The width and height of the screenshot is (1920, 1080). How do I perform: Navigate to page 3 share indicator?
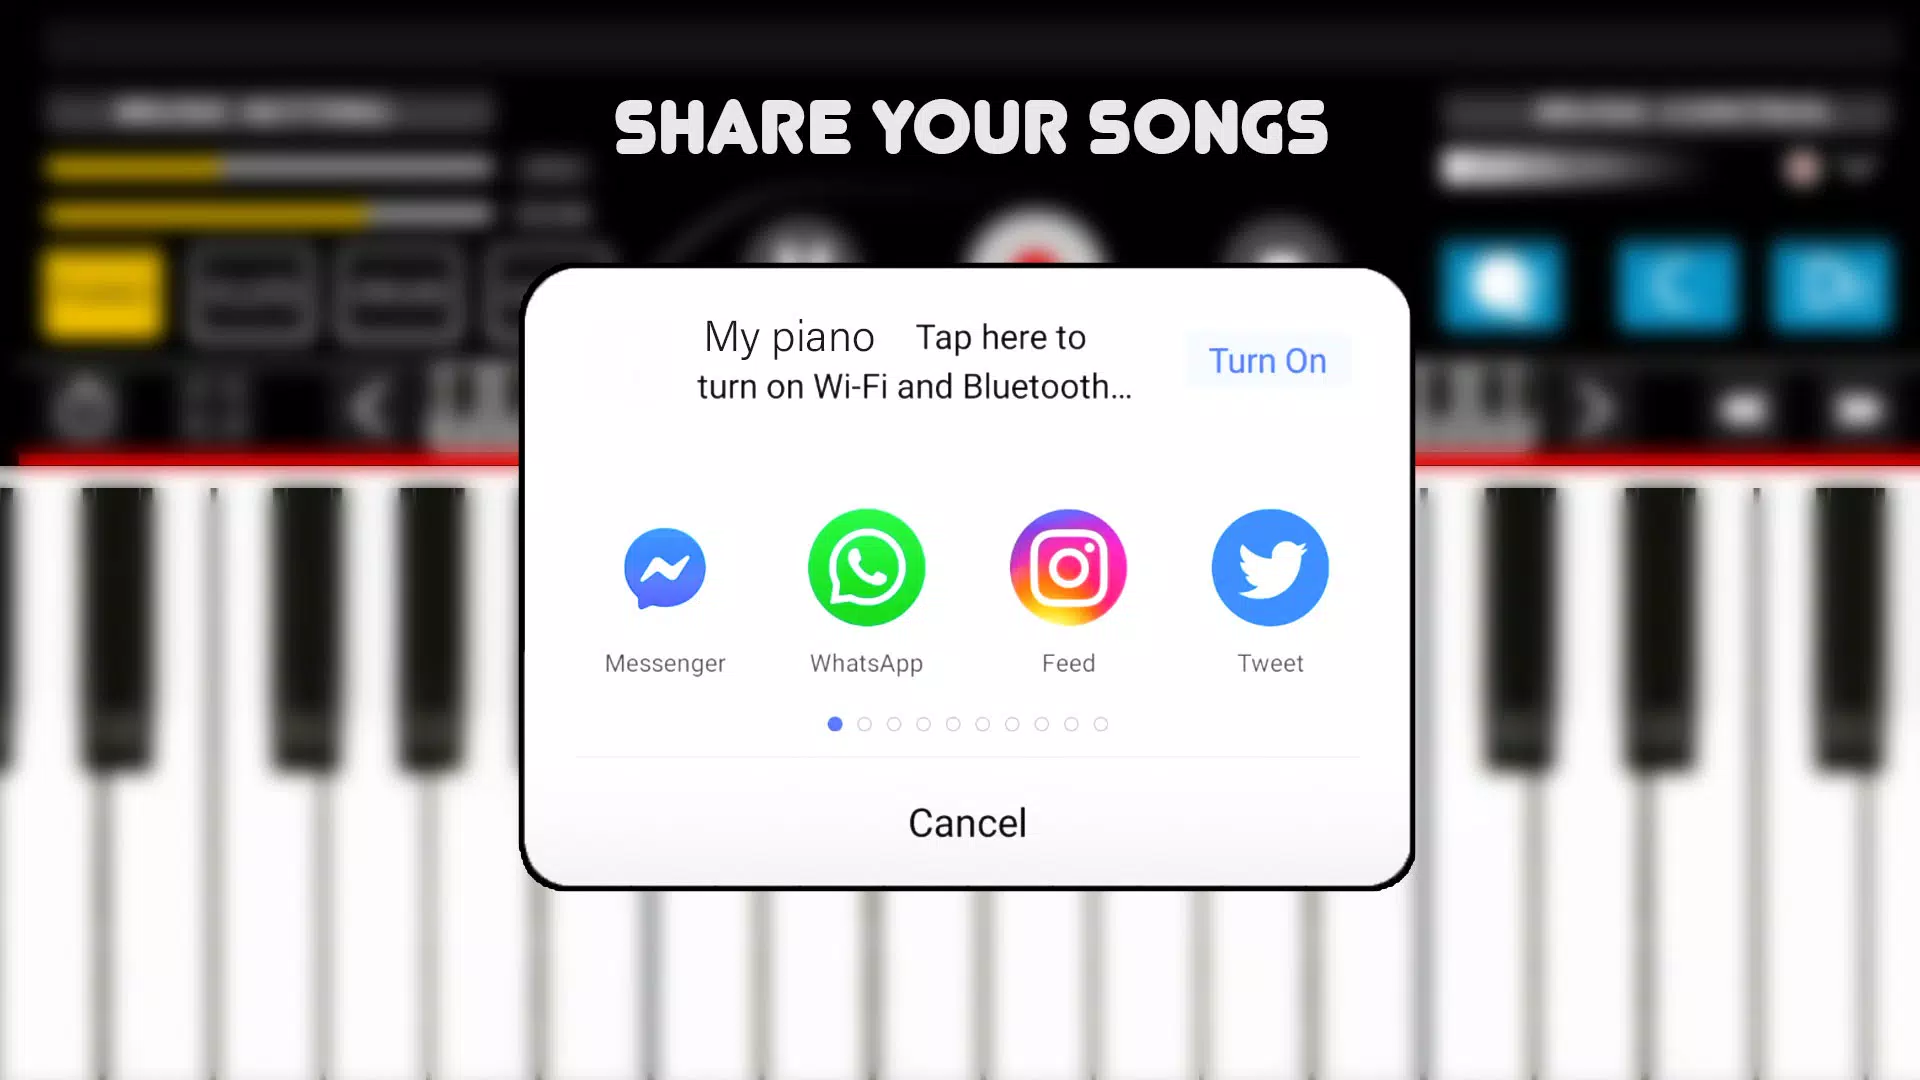(x=894, y=723)
